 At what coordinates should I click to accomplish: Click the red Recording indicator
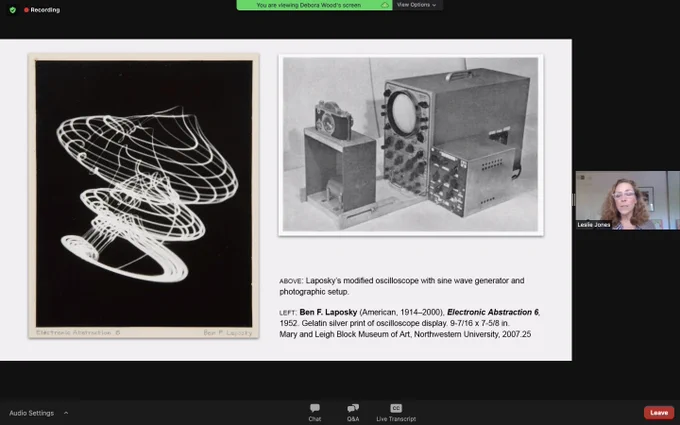tap(42, 10)
